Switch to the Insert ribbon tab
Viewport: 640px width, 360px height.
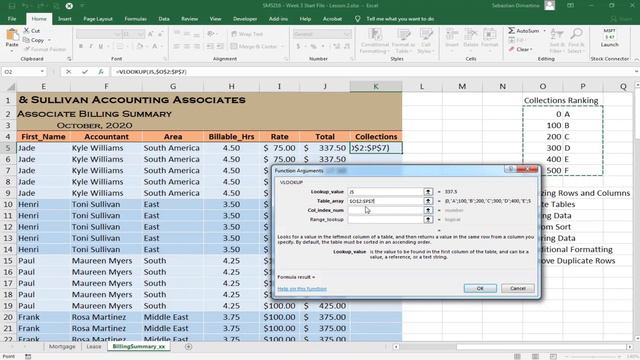(x=64, y=19)
